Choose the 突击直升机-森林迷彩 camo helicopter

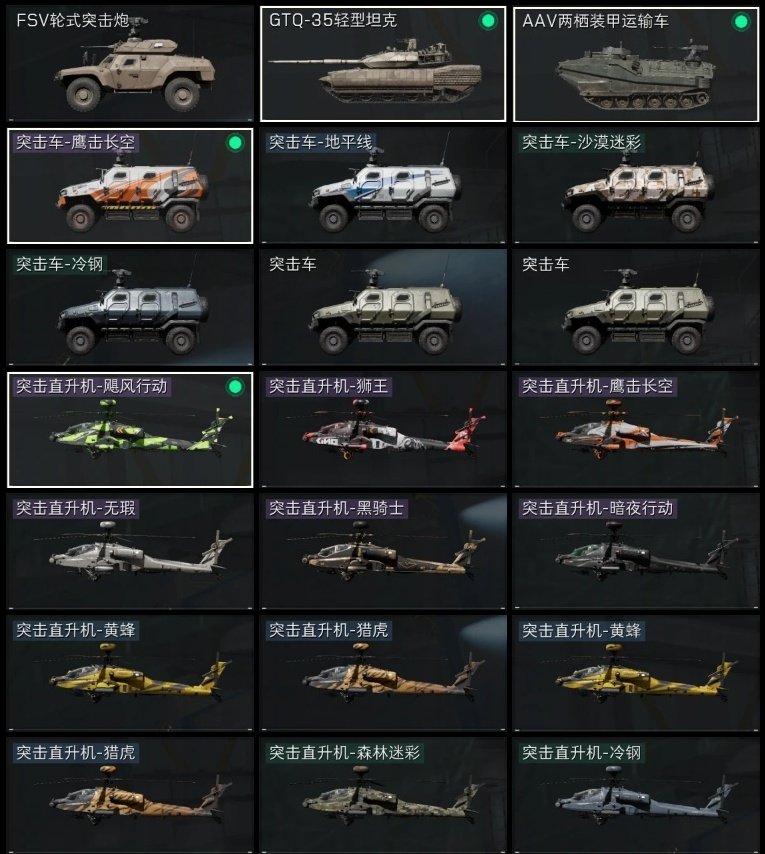(x=383, y=796)
